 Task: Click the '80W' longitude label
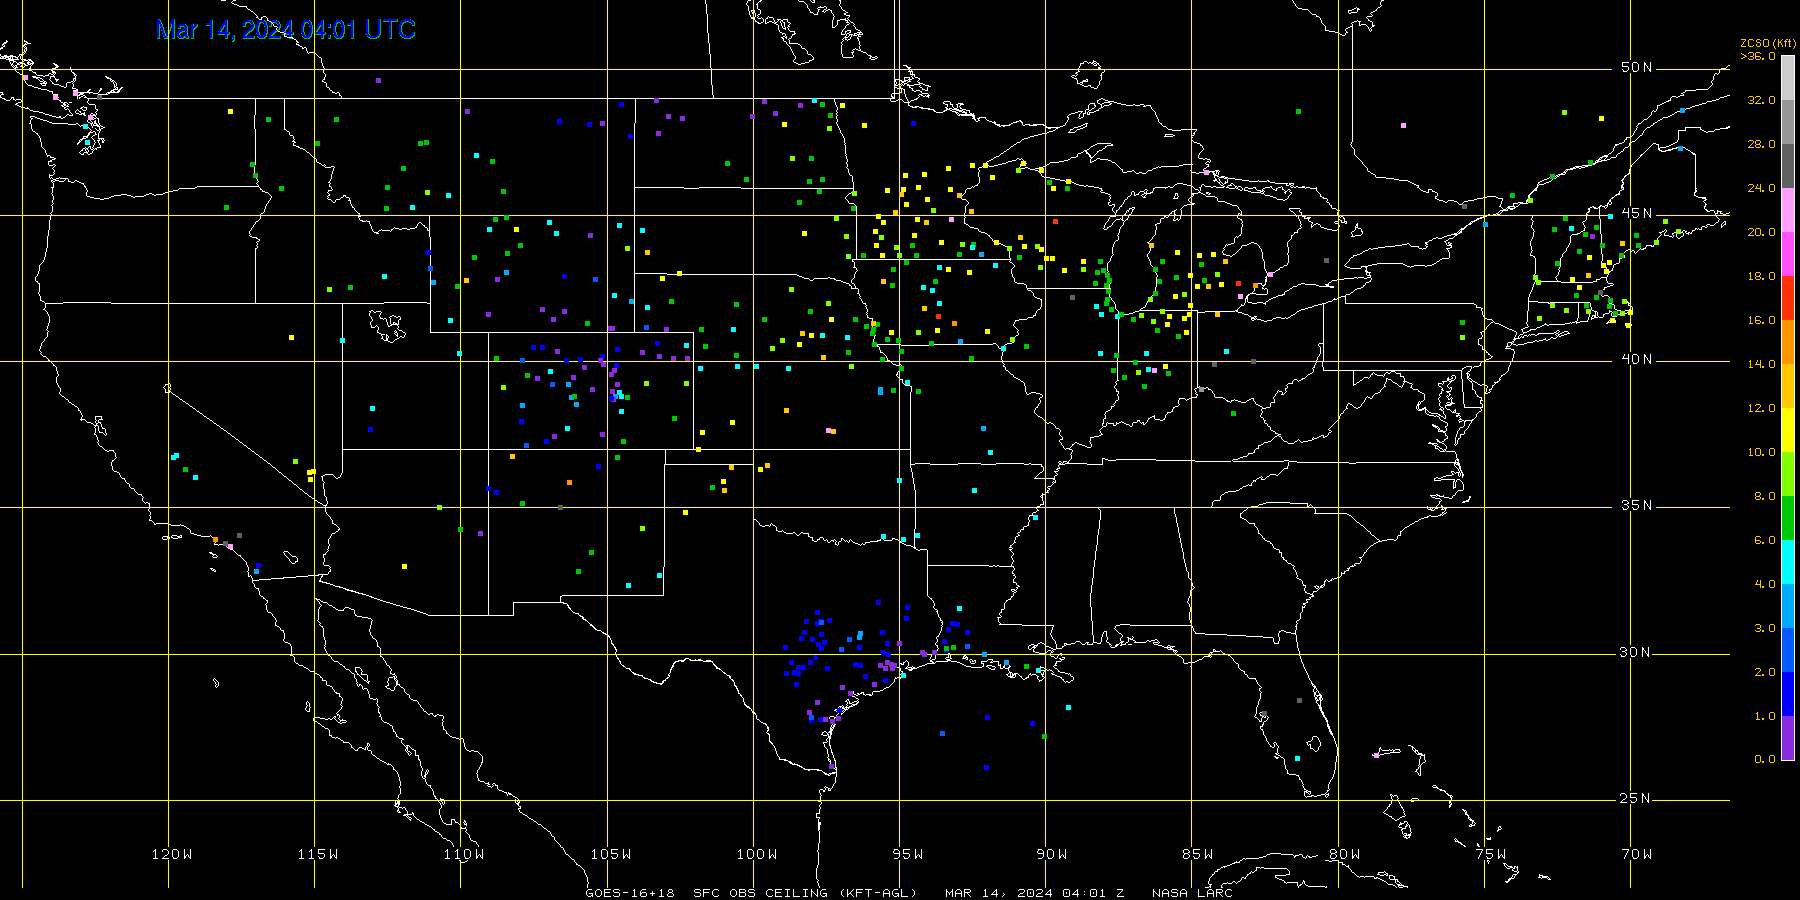[x=1345, y=854]
